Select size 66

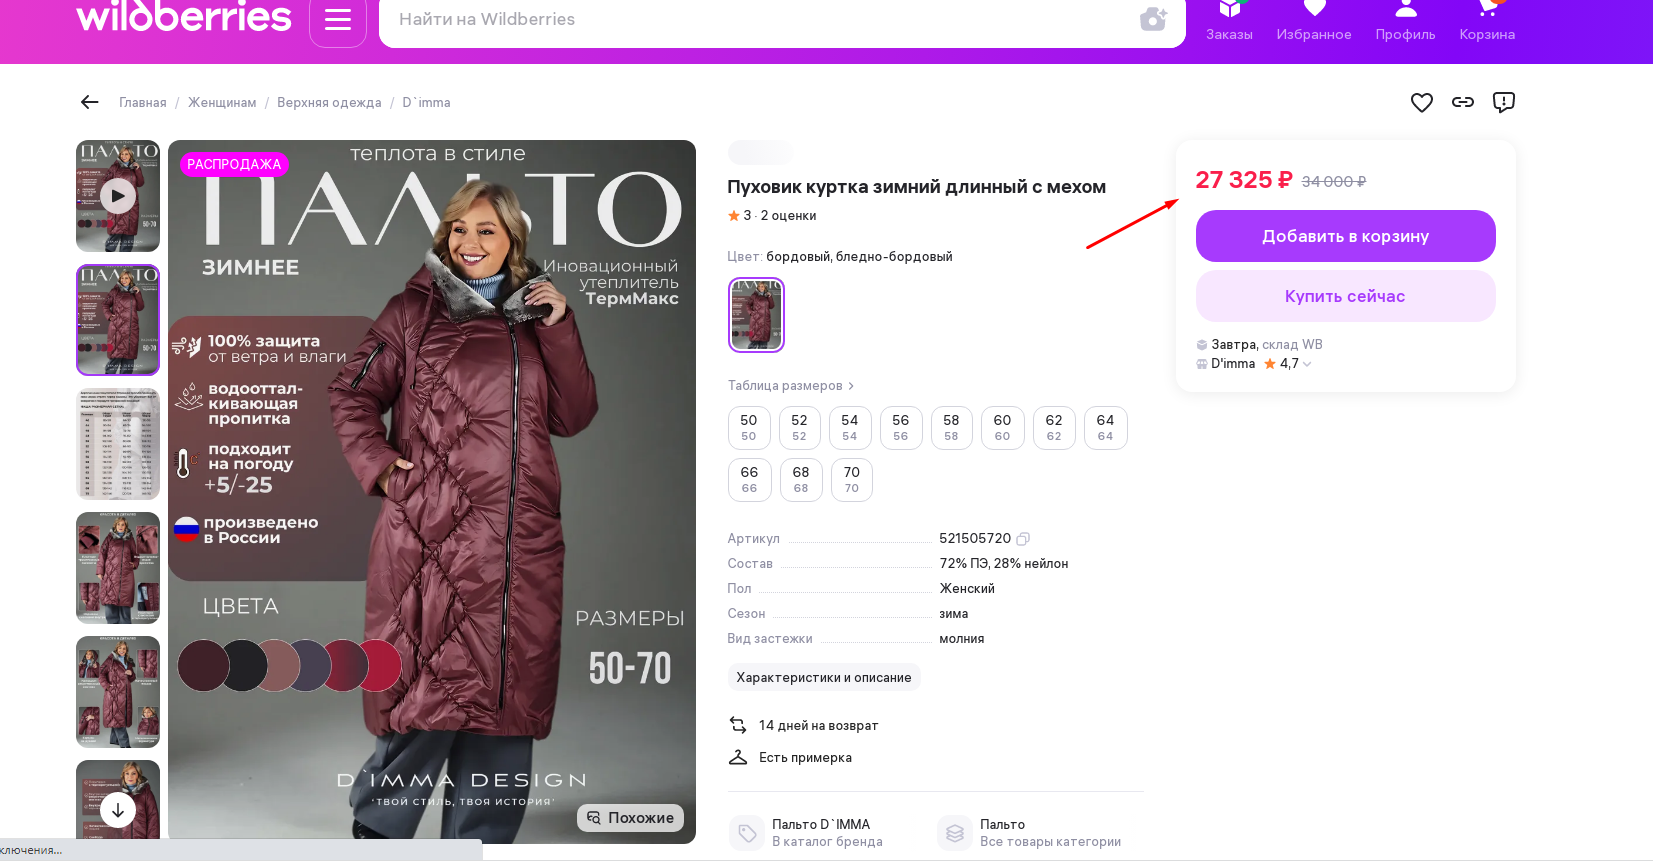[749, 480]
